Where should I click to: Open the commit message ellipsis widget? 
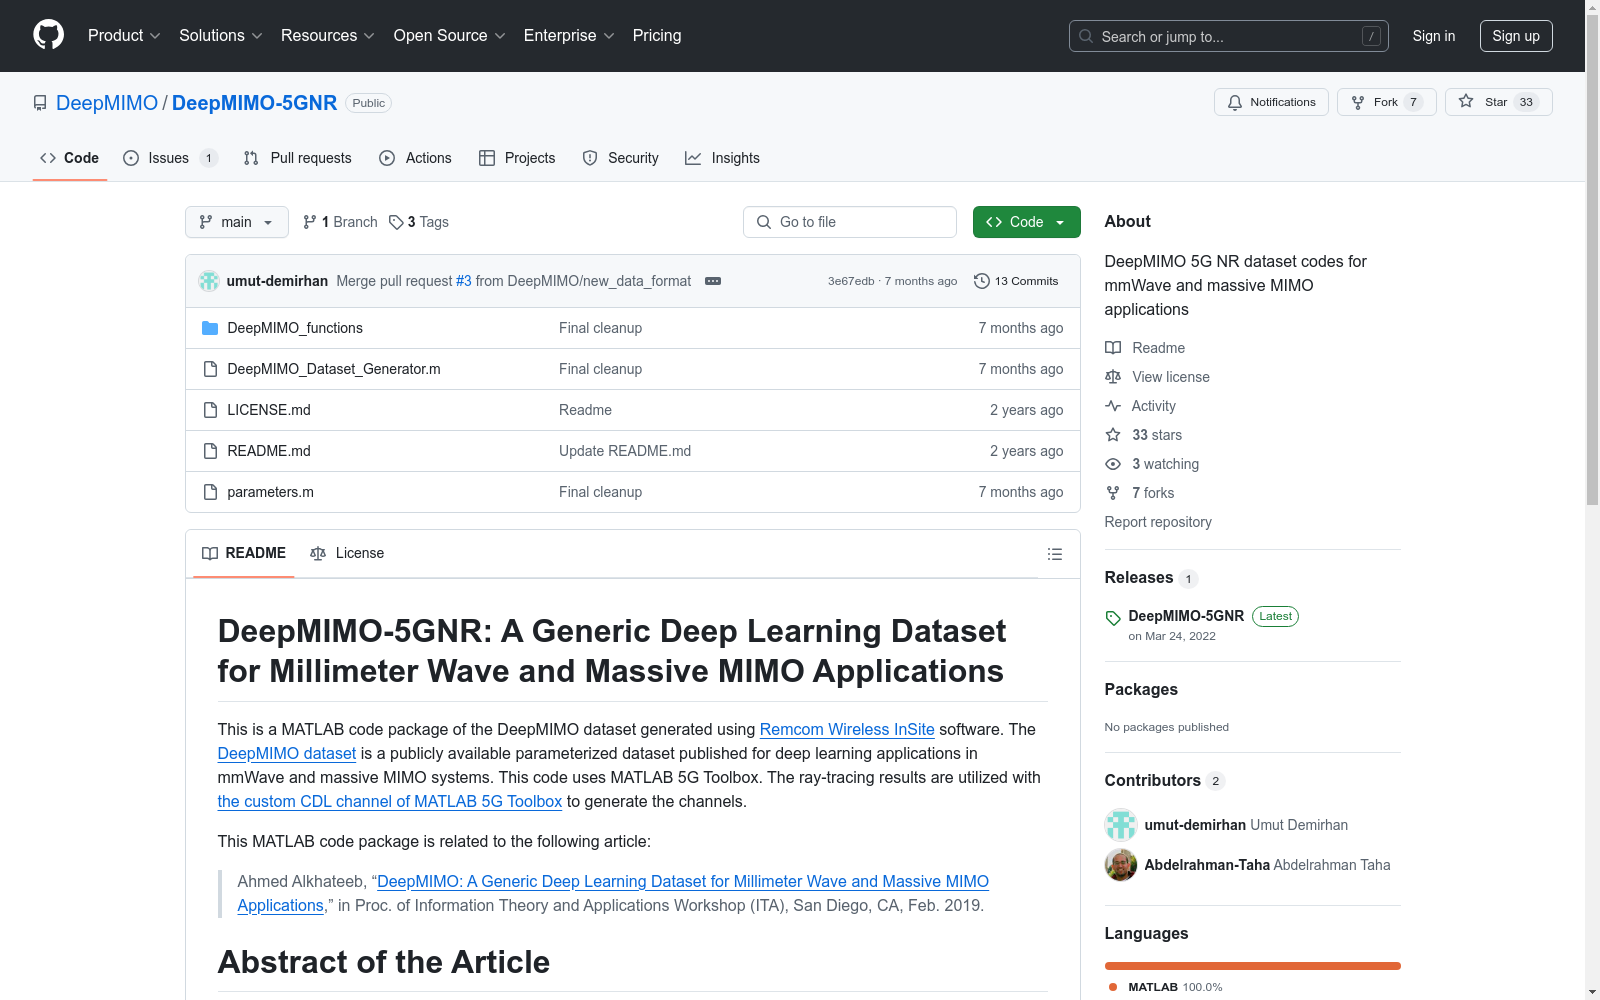(x=713, y=281)
